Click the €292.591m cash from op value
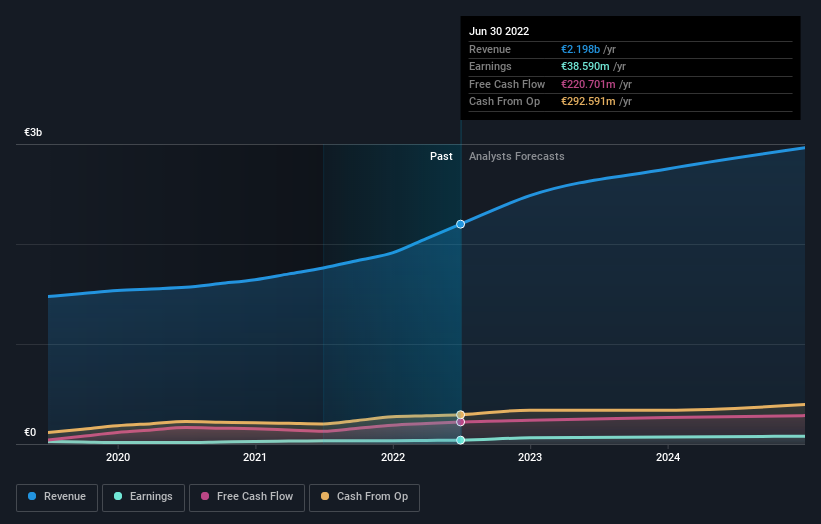Viewport: 821px width, 524px height. [589, 102]
